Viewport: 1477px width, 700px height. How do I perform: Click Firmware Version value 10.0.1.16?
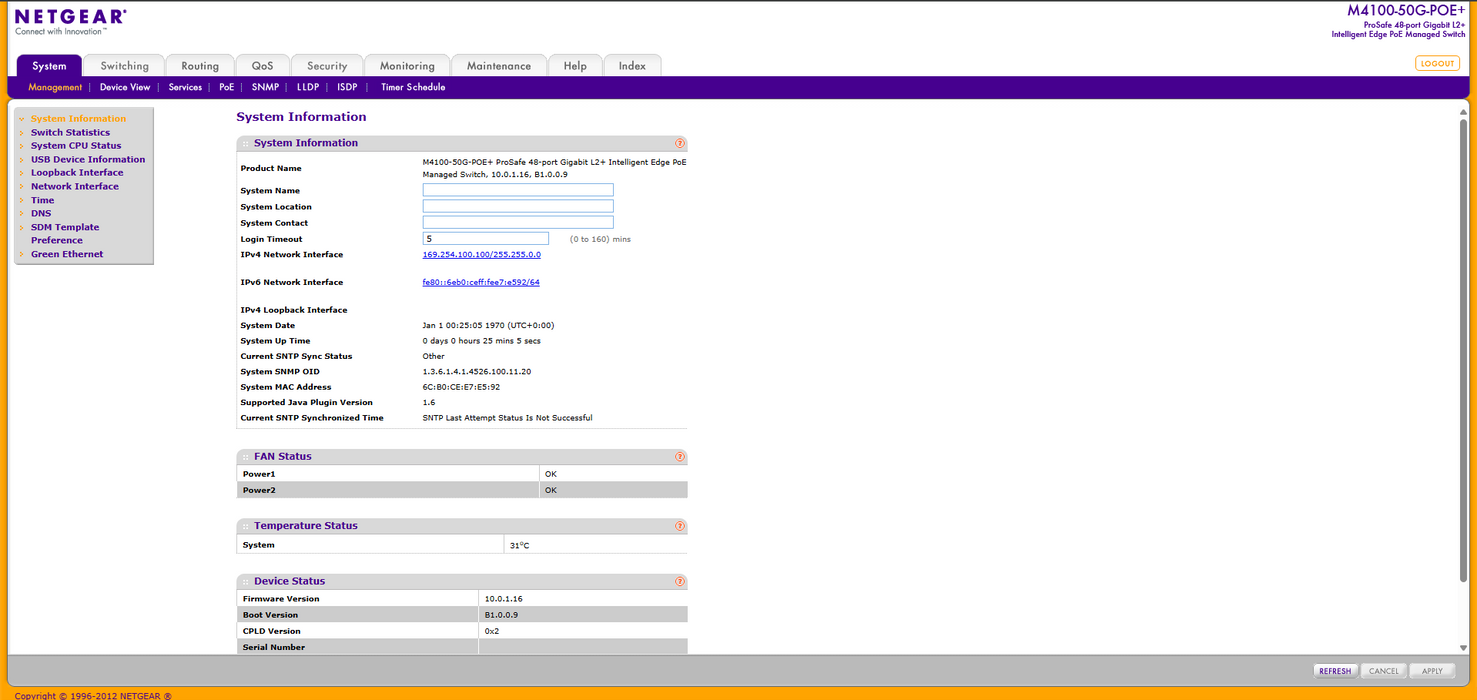click(x=503, y=599)
